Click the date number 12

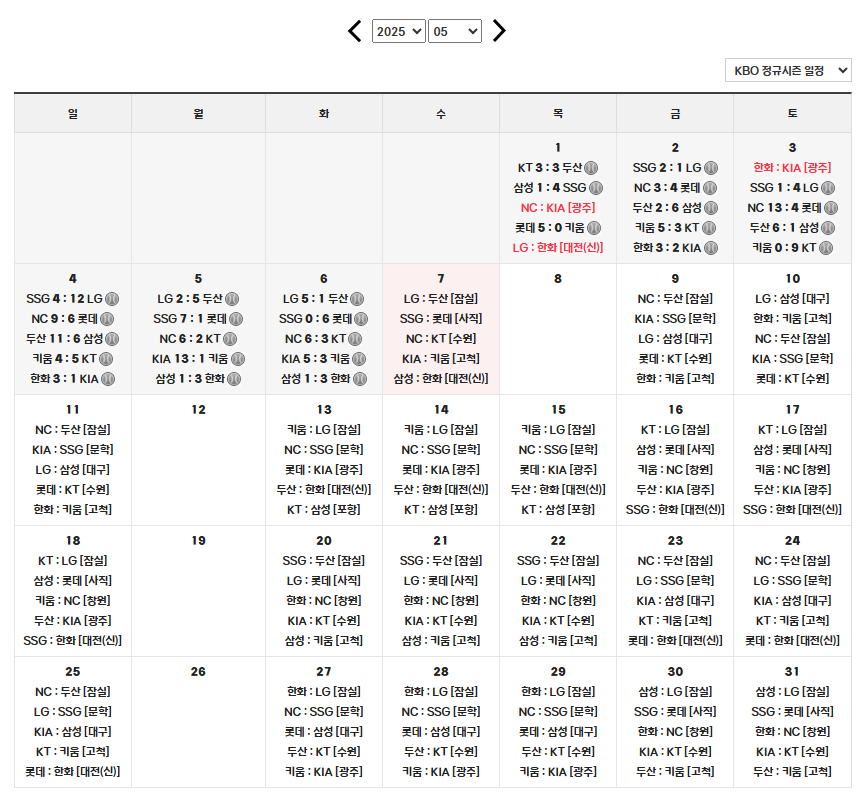pos(198,409)
